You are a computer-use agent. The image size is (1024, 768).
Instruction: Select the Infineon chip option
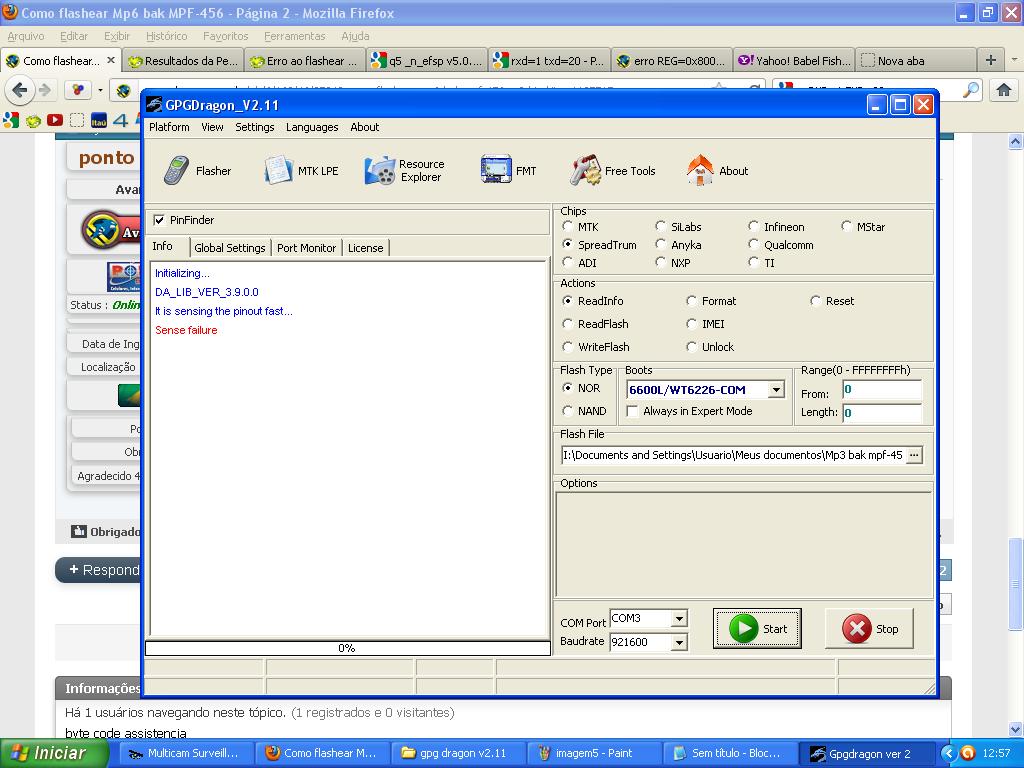[754, 227]
